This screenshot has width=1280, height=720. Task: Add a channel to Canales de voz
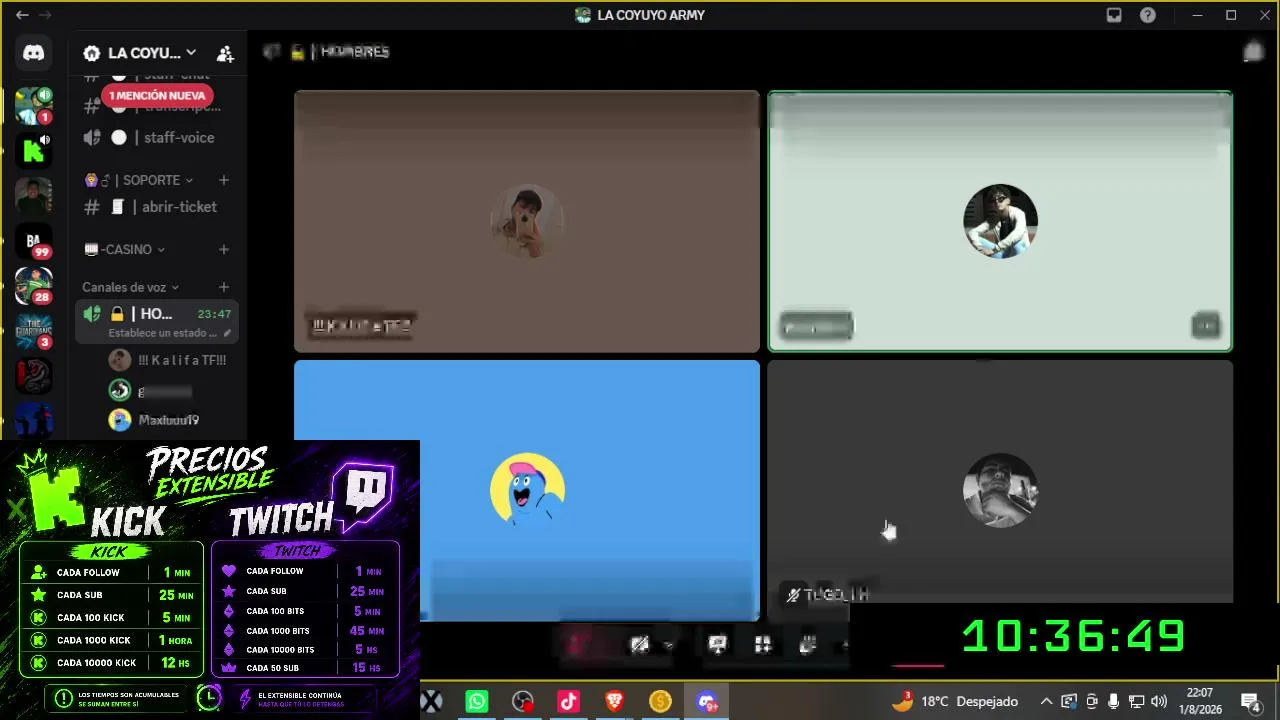coord(224,287)
